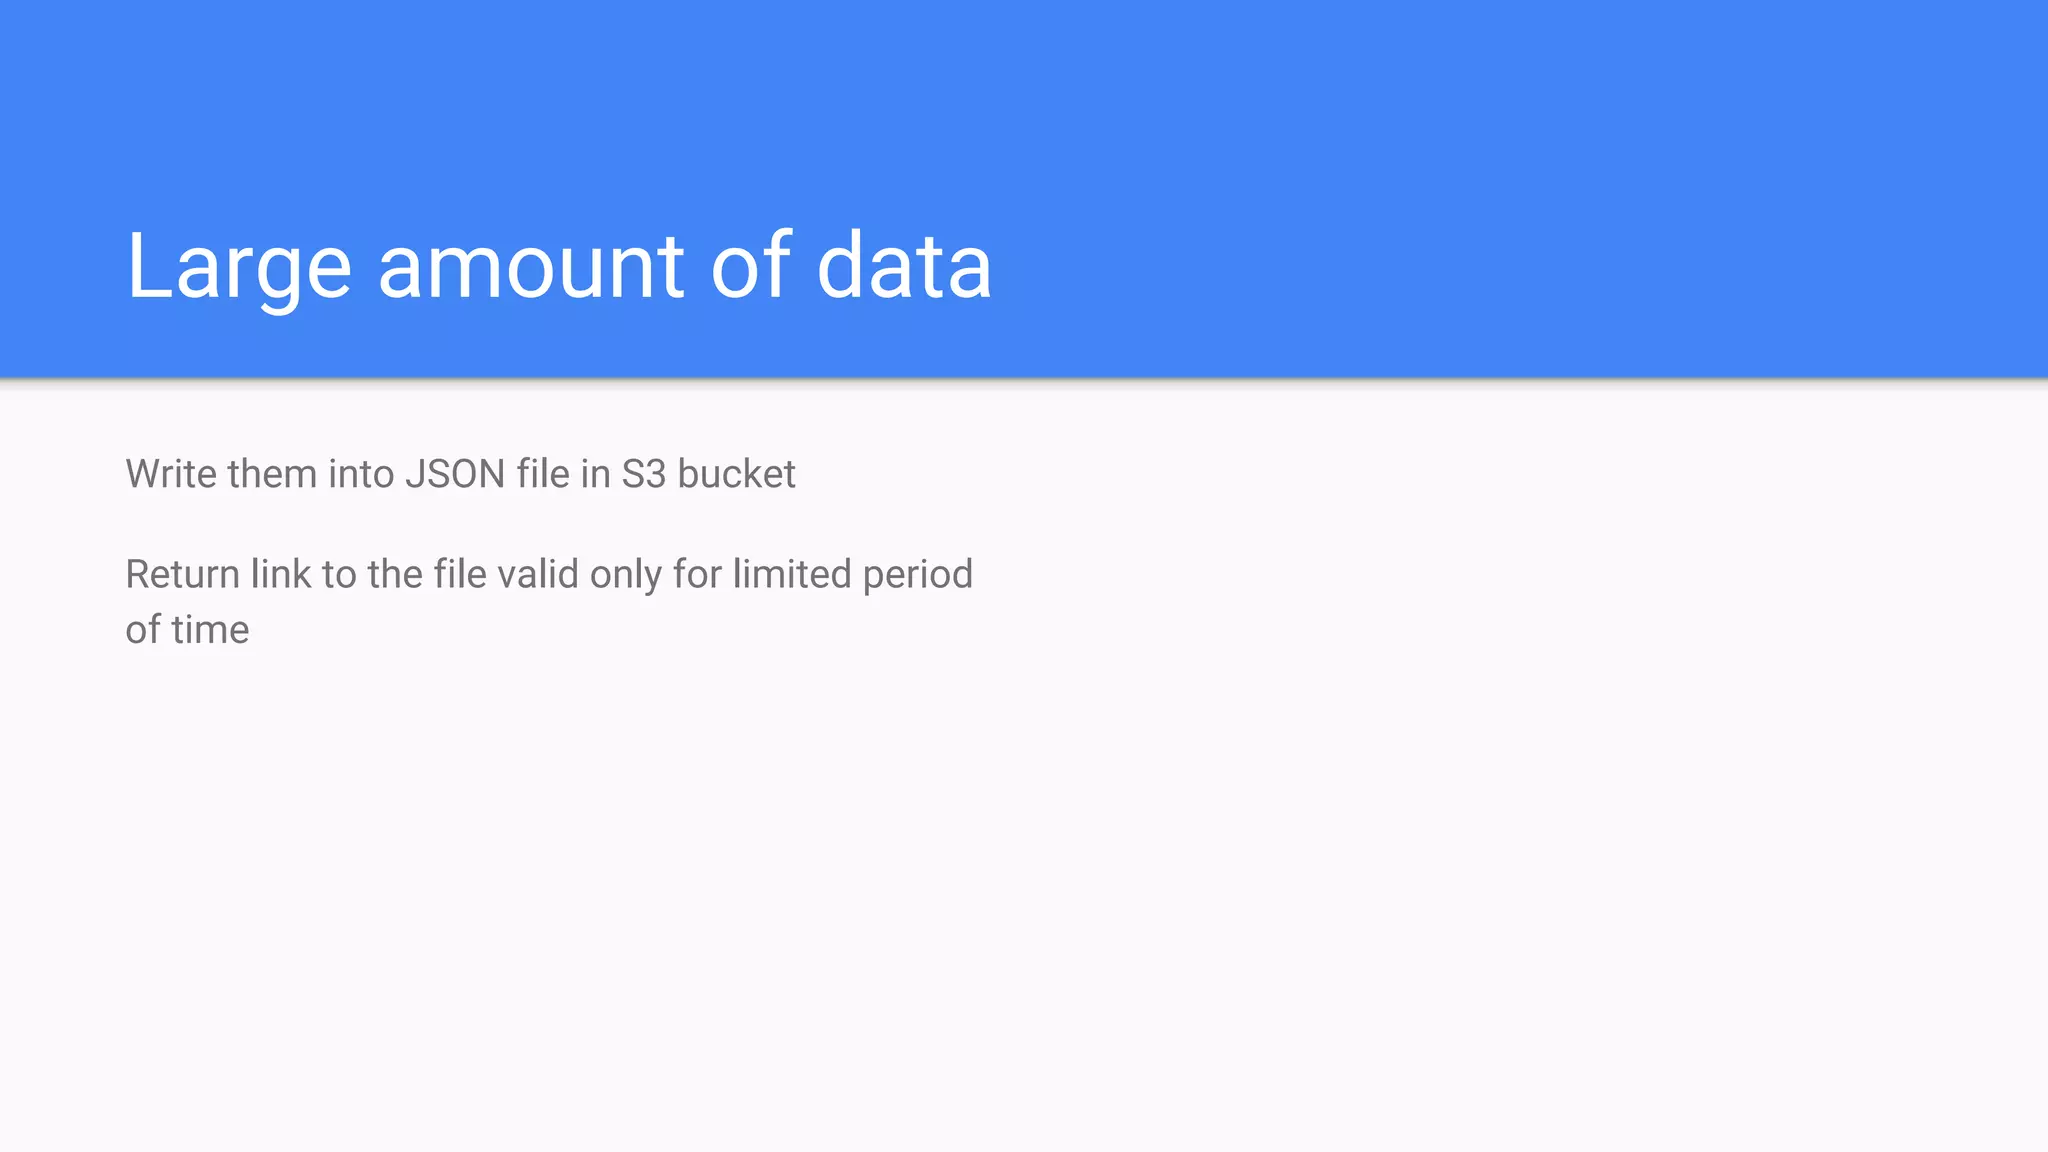Click the line about writing into JSON file
The image size is (2048, 1152).
pos(460,474)
